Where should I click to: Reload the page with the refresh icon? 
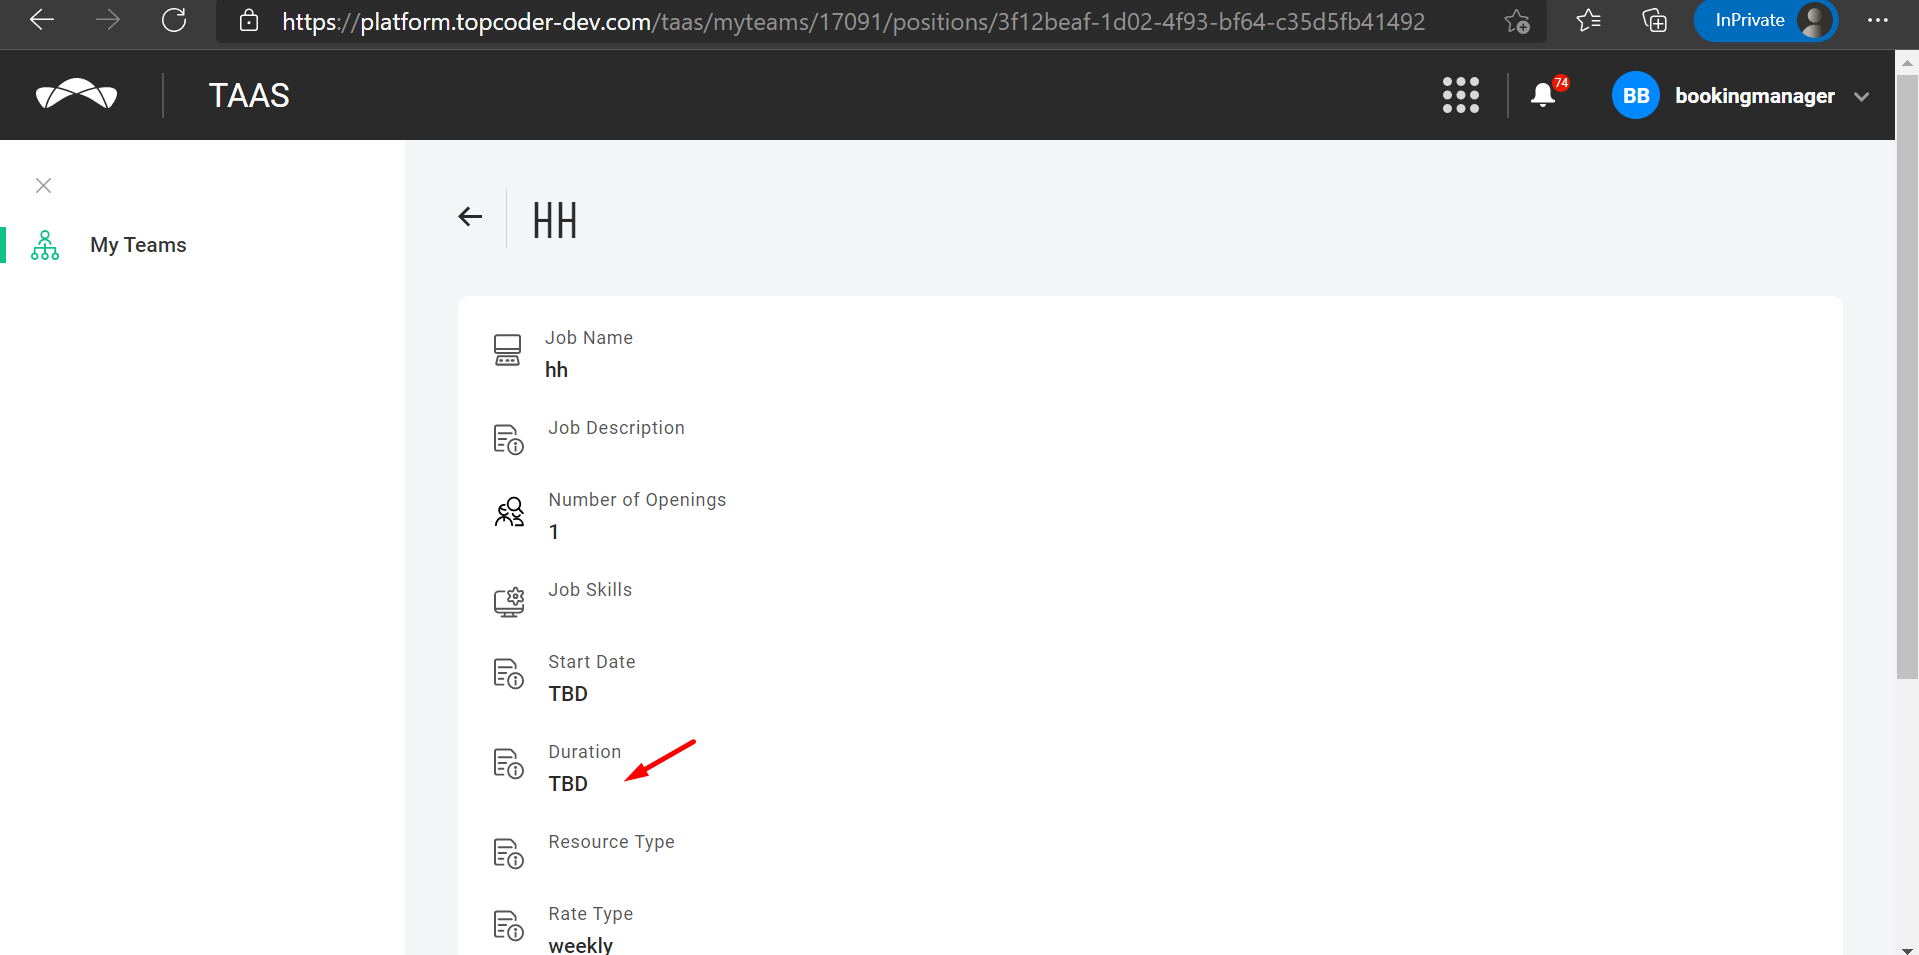[x=174, y=20]
